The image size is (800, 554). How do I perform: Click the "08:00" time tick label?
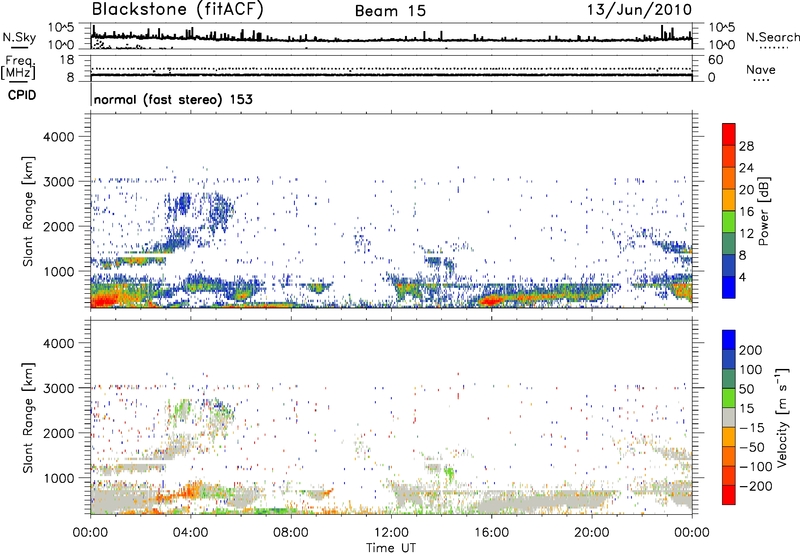pos(290,533)
